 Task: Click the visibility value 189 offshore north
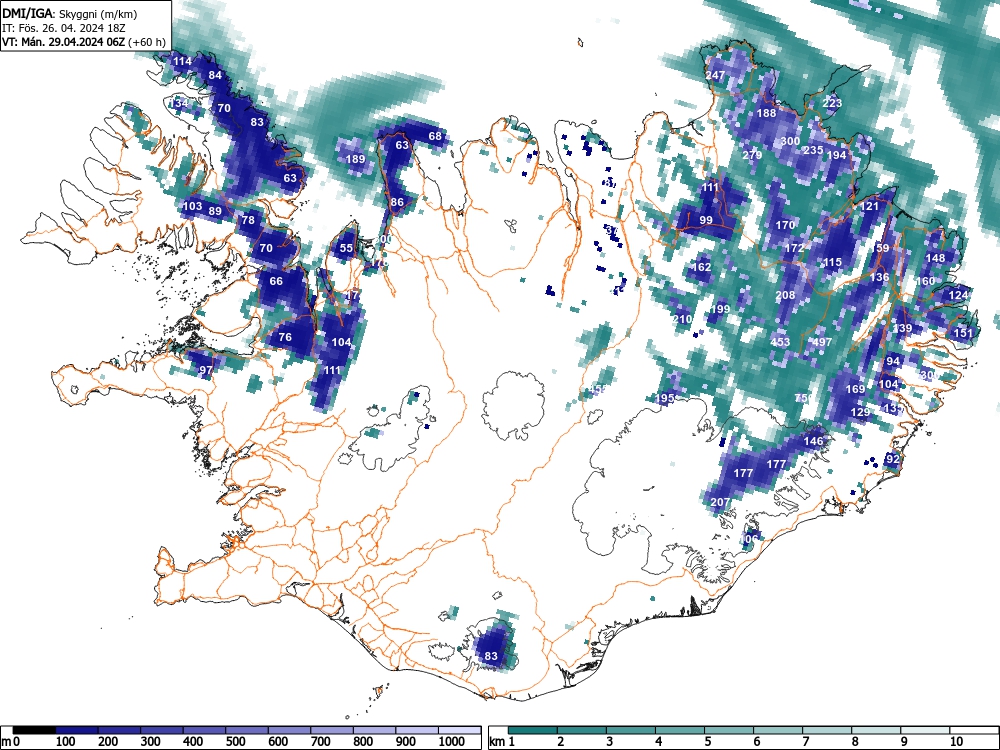pyautogui.click(x=355, y=159)
